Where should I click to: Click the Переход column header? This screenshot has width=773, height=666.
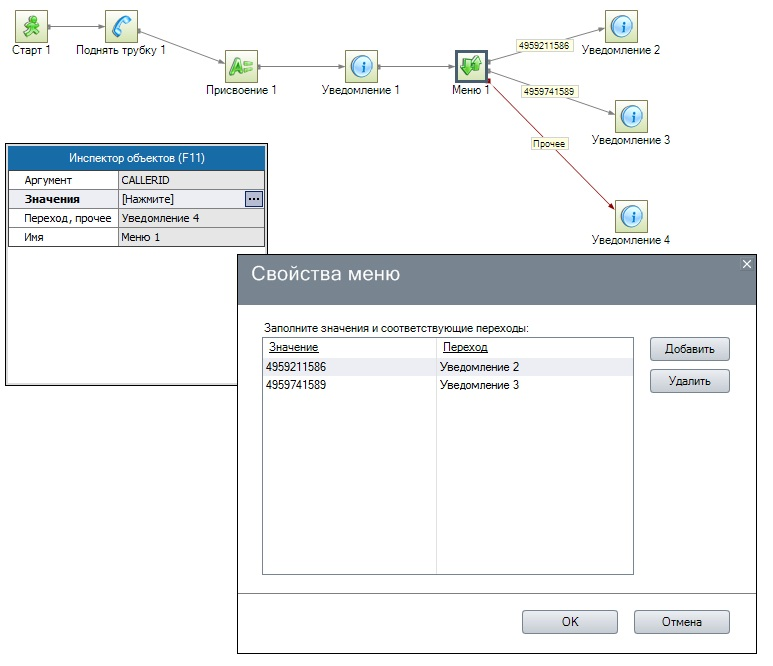[x=465, y=347]
